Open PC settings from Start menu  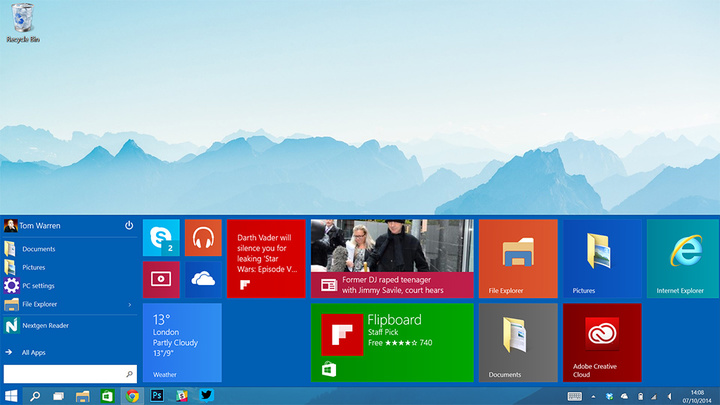tap(38, 286)
